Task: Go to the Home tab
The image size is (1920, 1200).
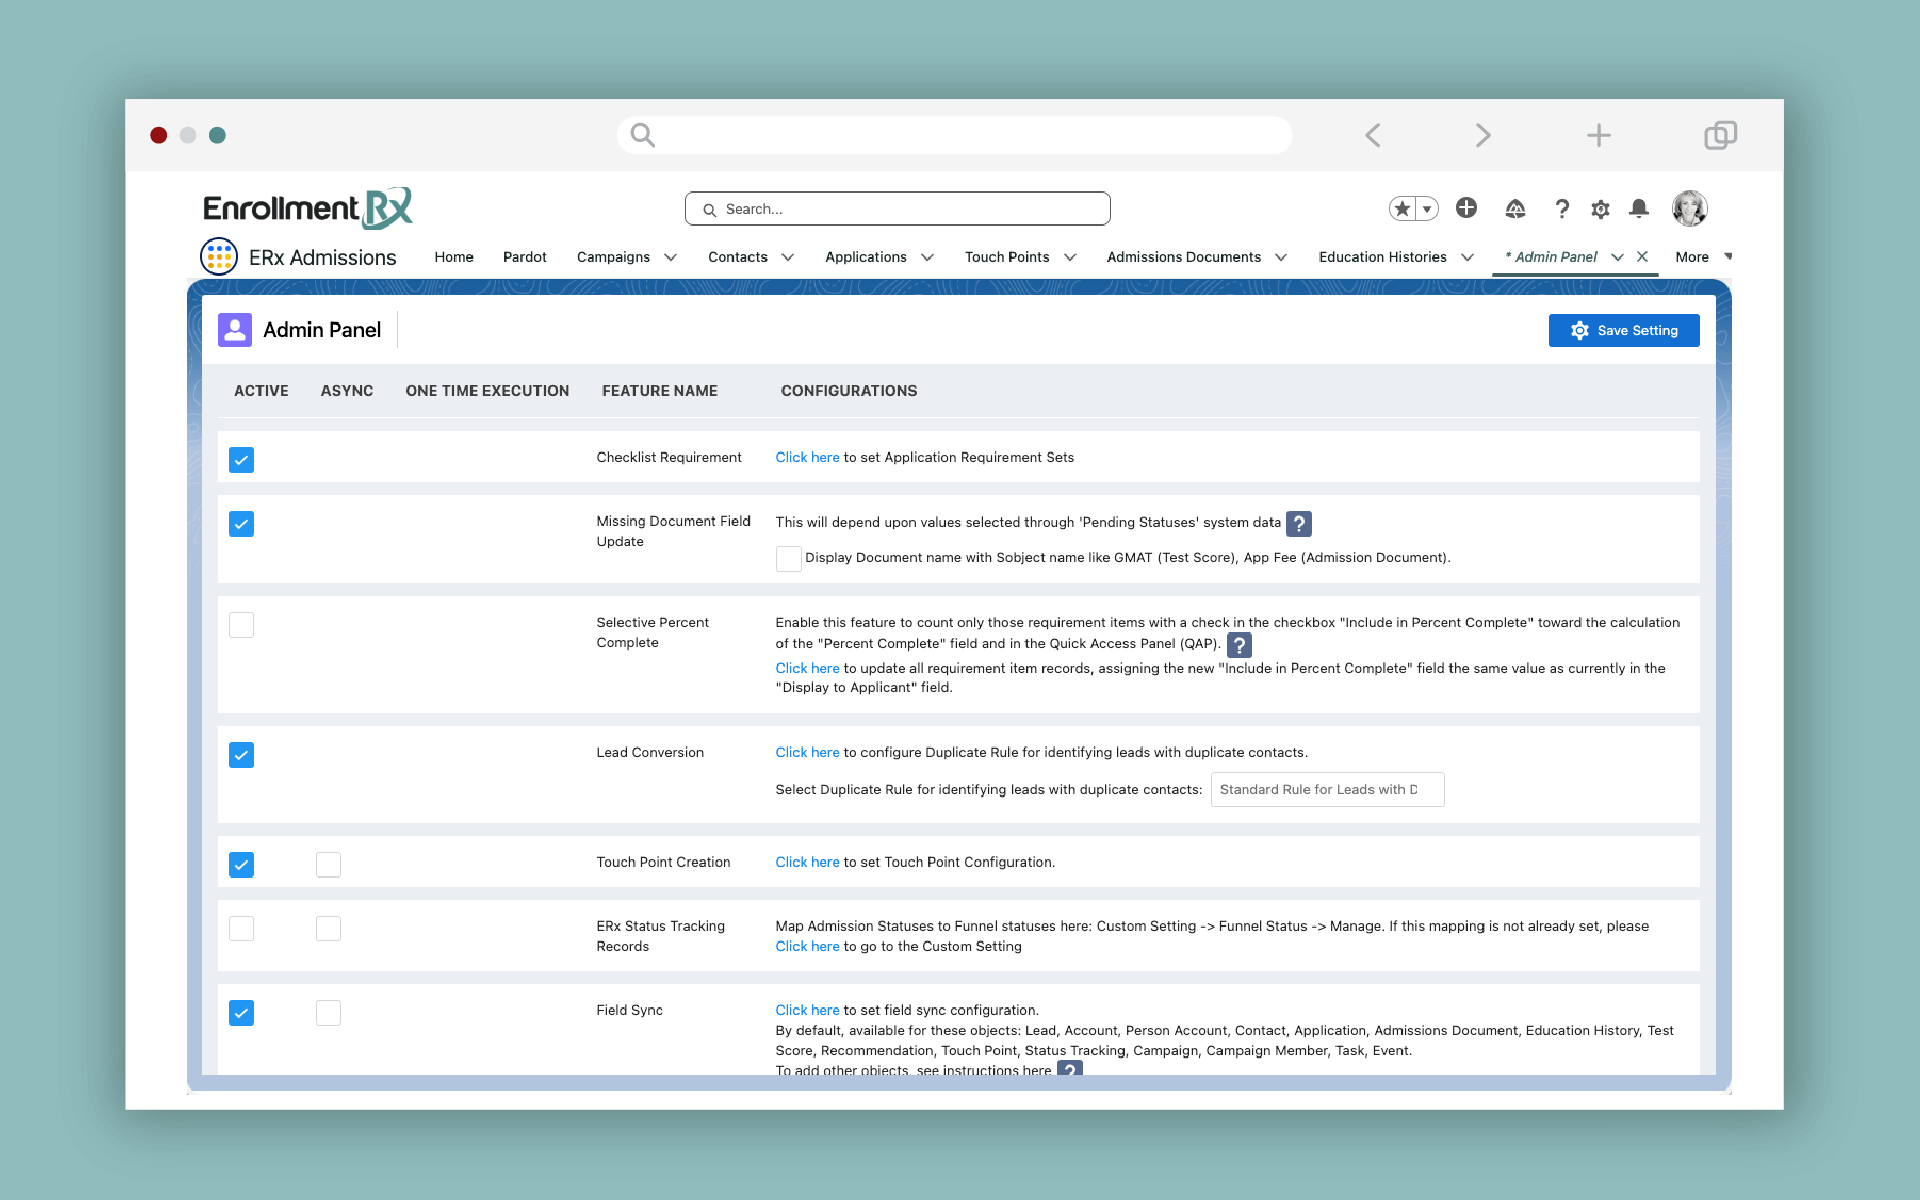Action: tap(453, 257)
